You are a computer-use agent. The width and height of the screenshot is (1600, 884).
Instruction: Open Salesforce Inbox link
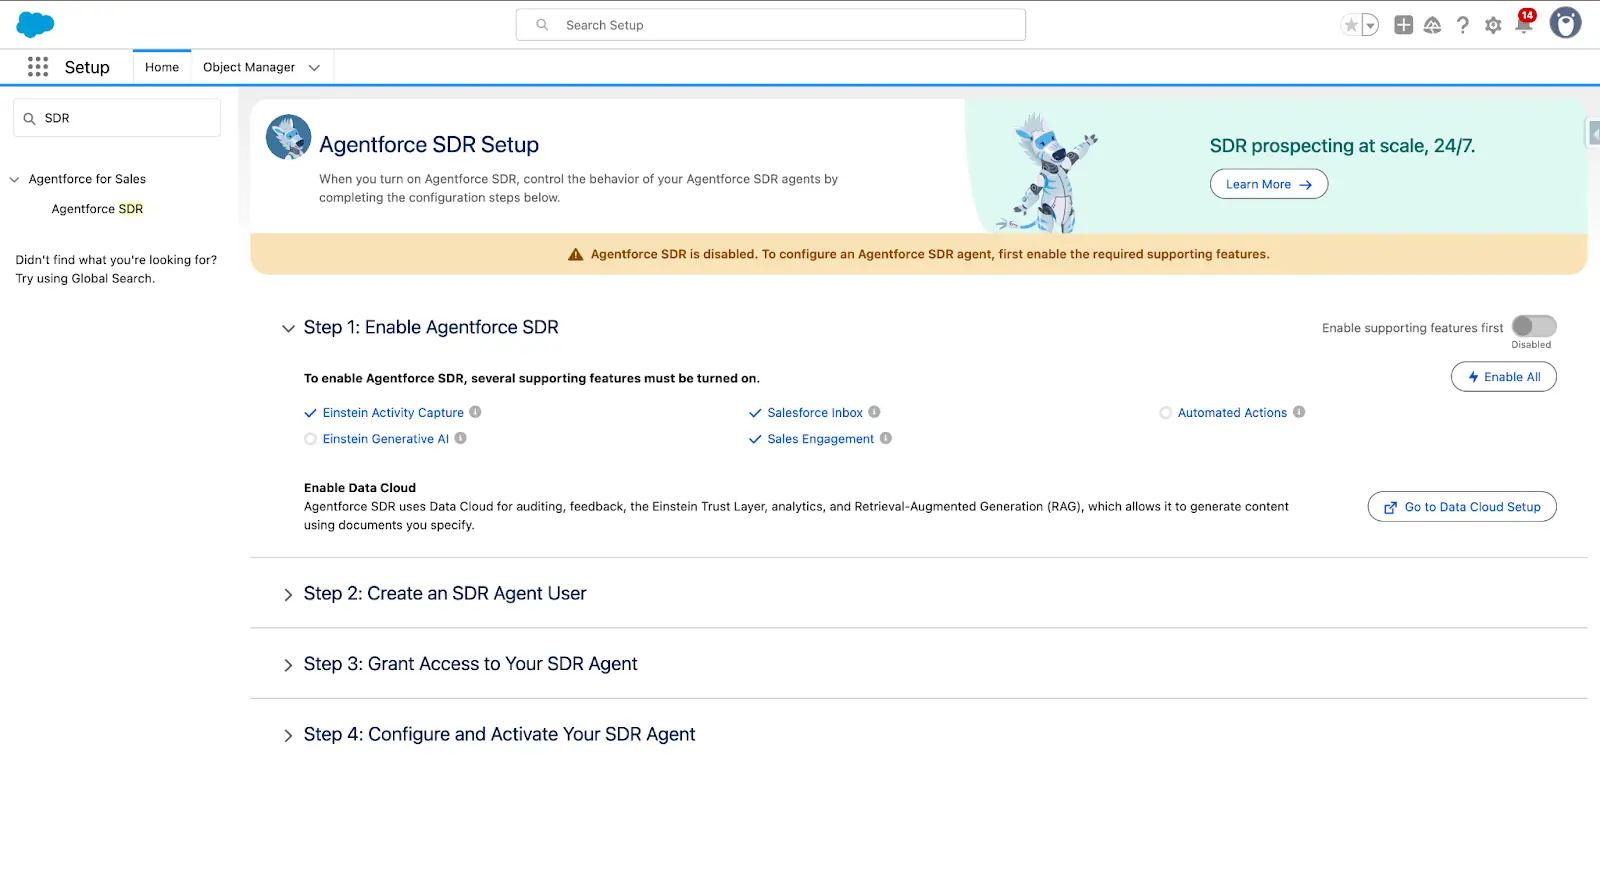815,413
